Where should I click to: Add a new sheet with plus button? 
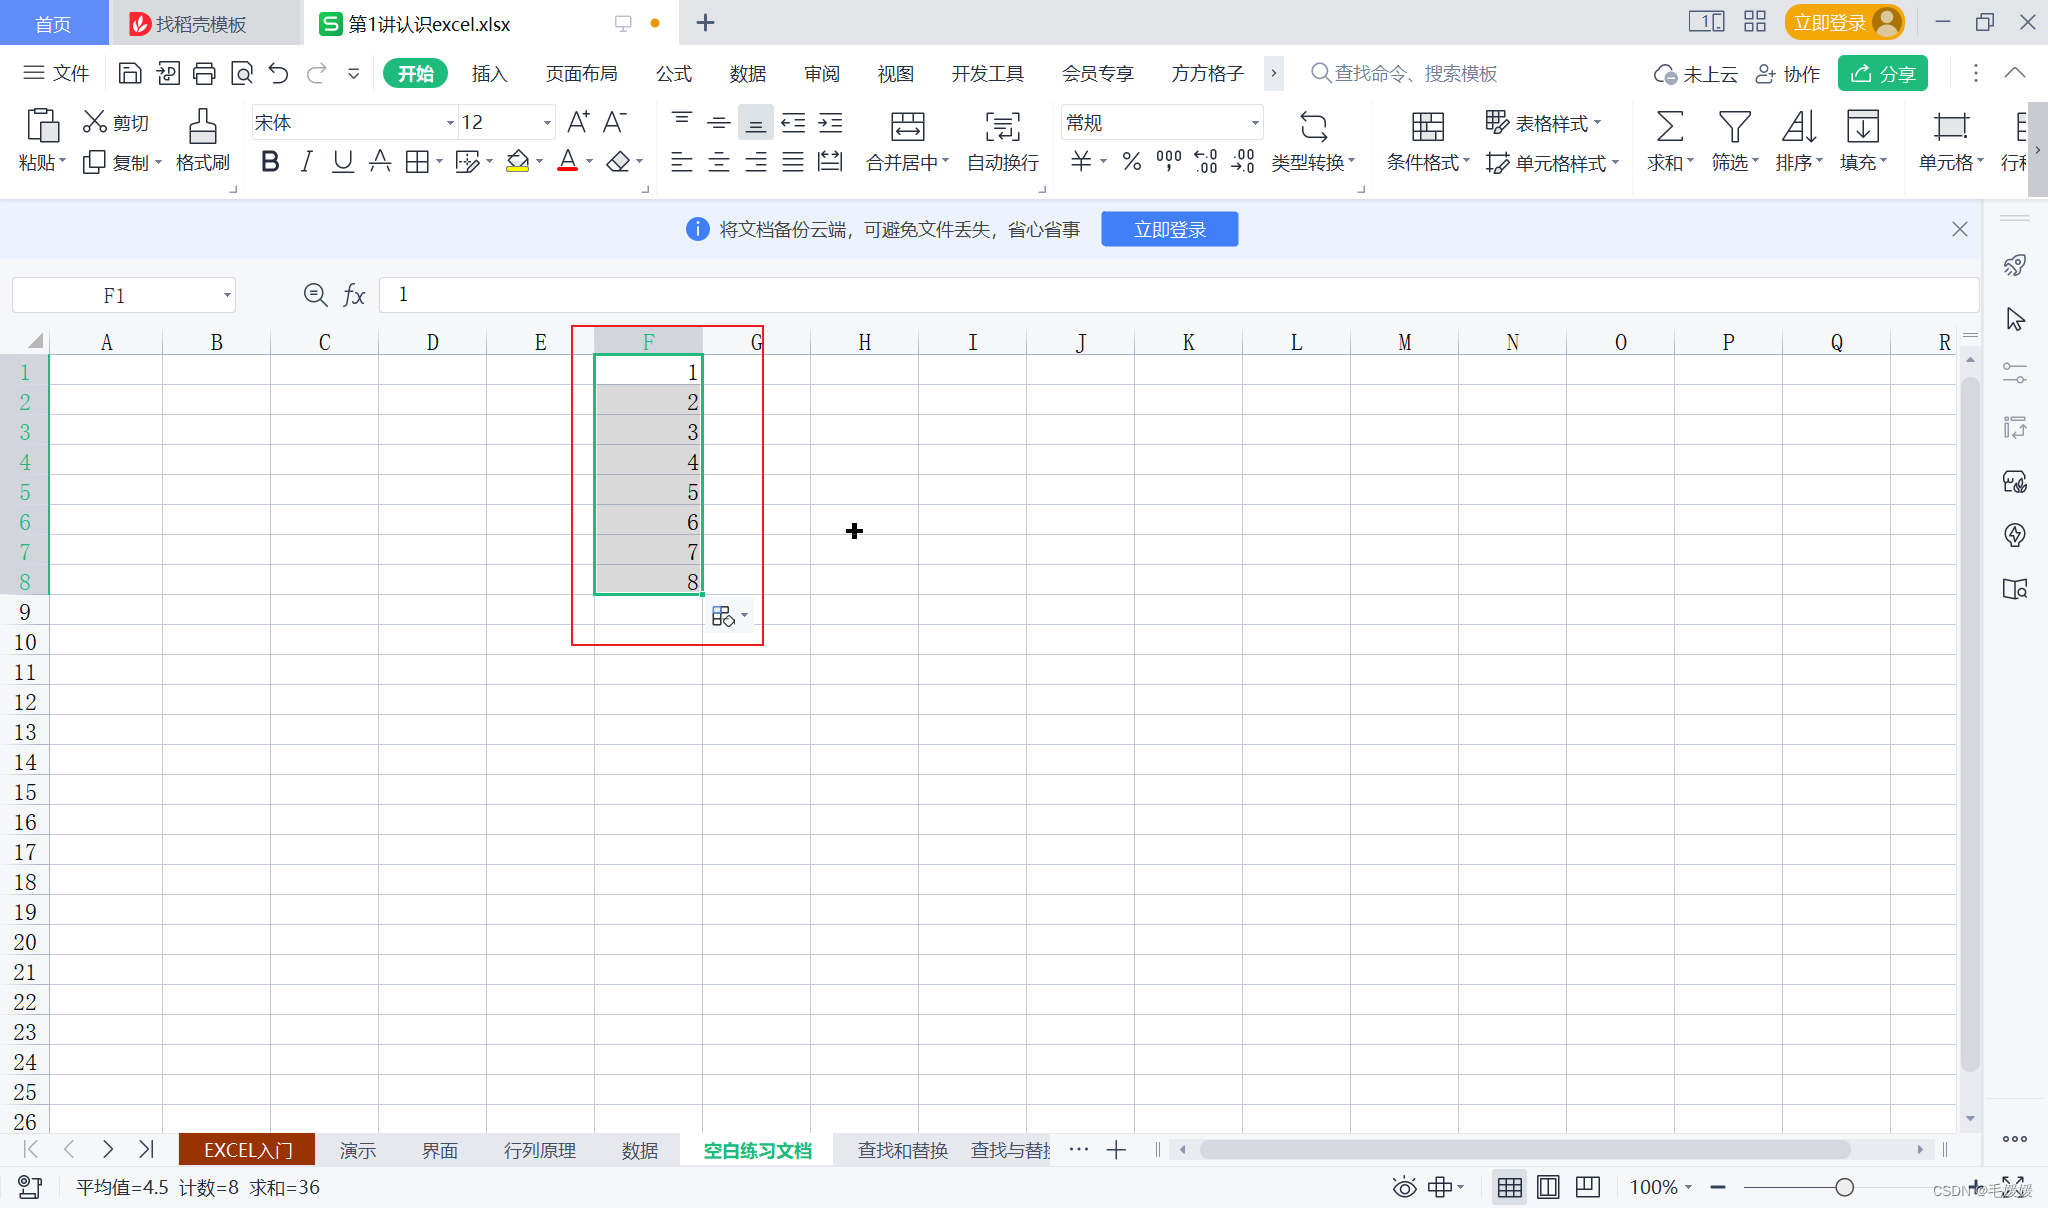pyautogui.click(x=1116, y=1150)
